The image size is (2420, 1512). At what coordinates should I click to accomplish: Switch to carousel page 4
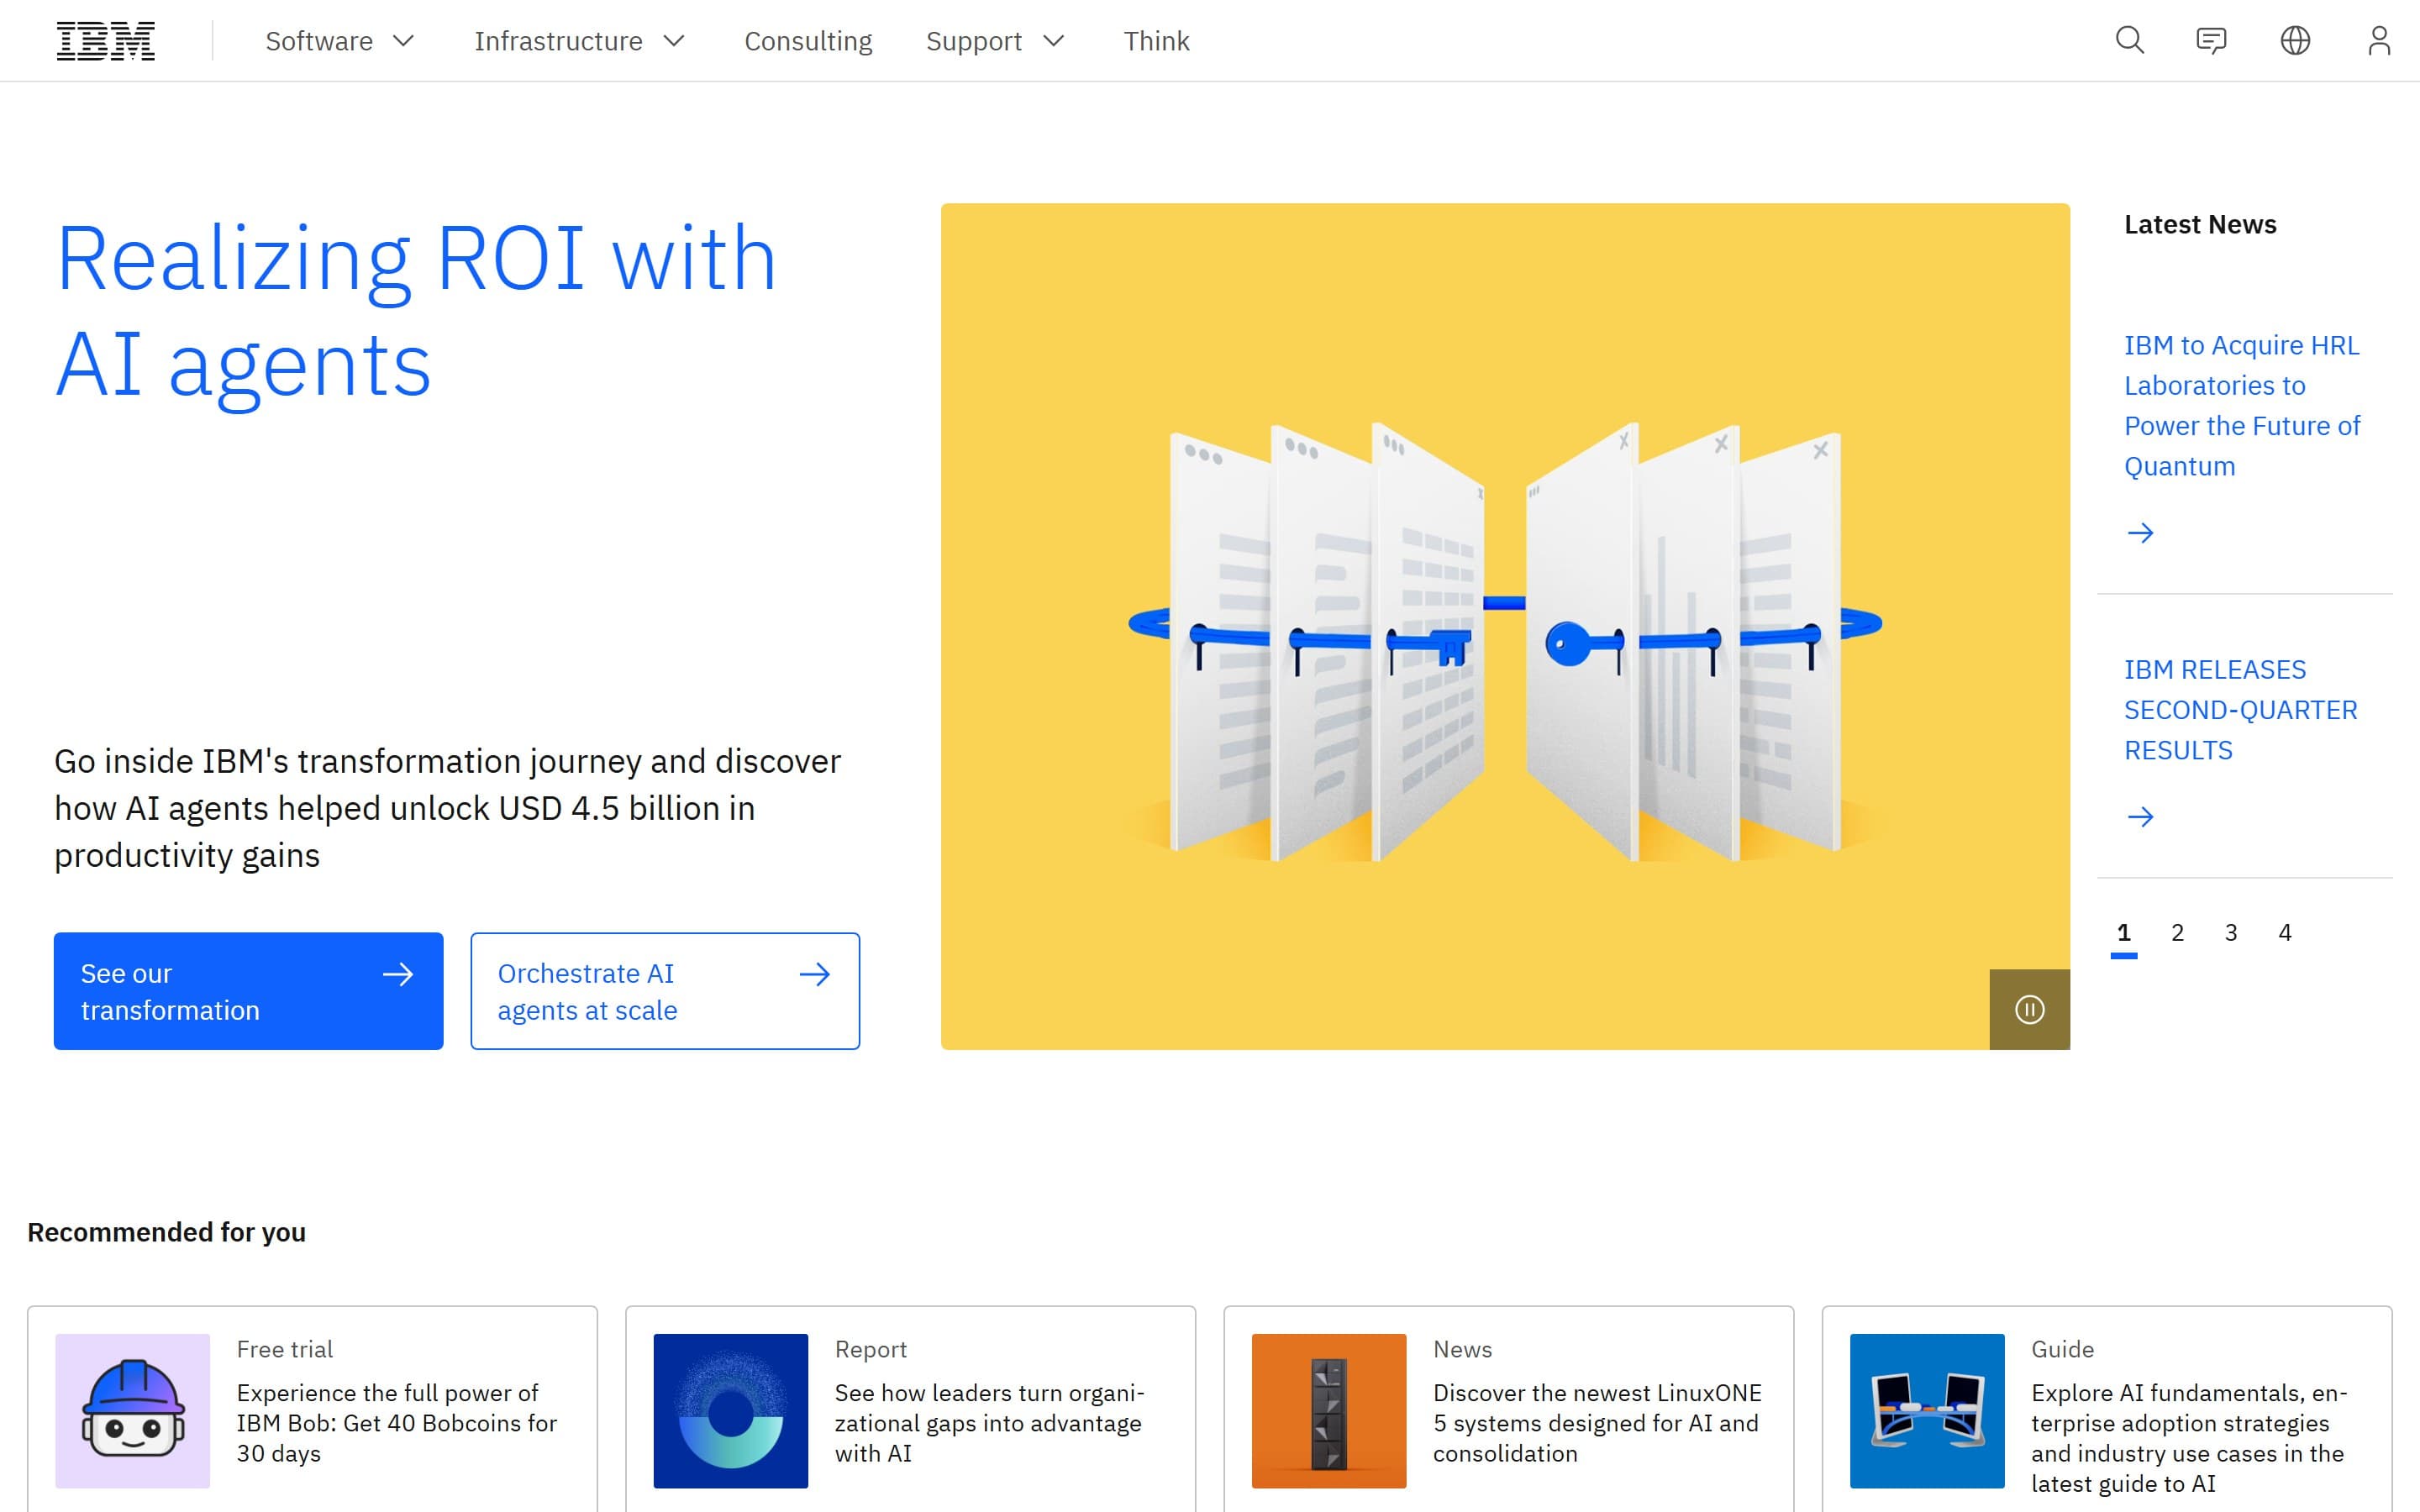[x=2285, y=933]
